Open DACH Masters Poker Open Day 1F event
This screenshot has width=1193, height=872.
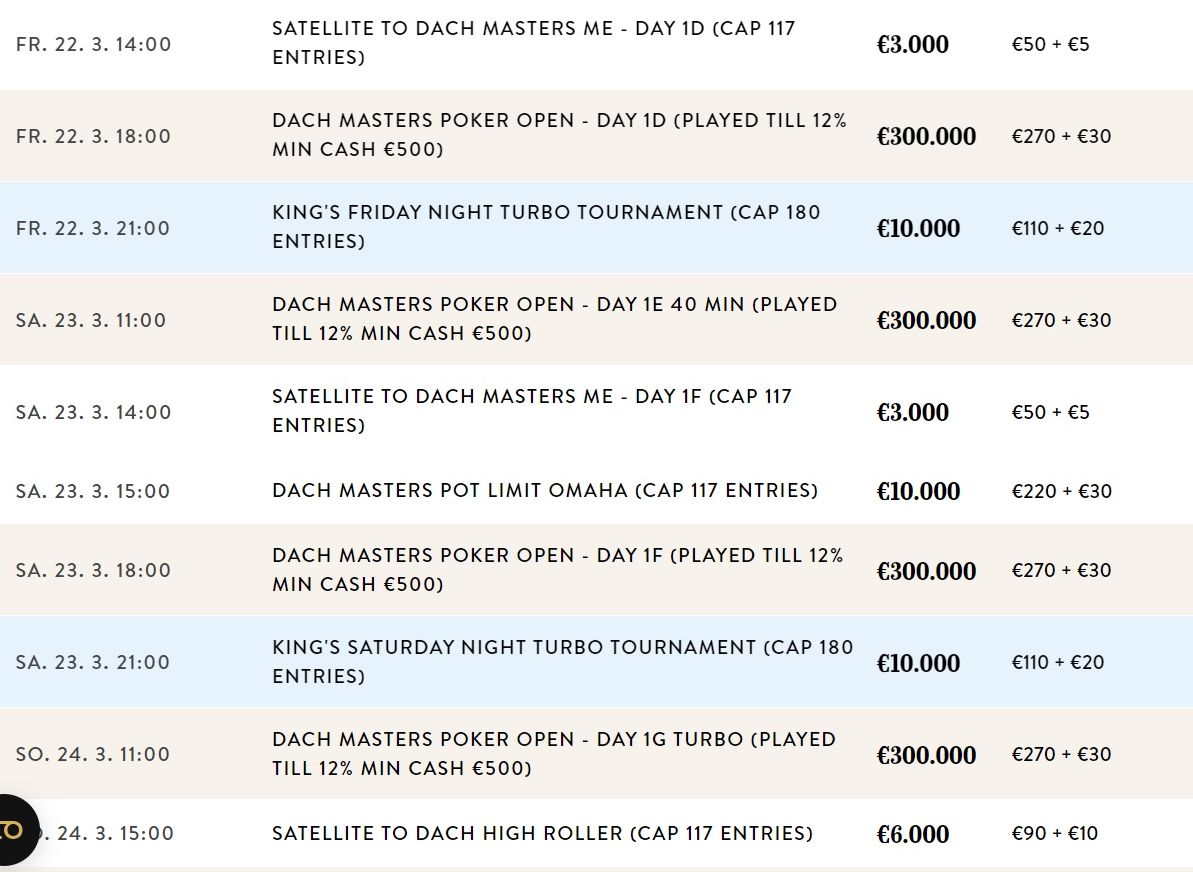pyautogui.click(x=558, y=570)
